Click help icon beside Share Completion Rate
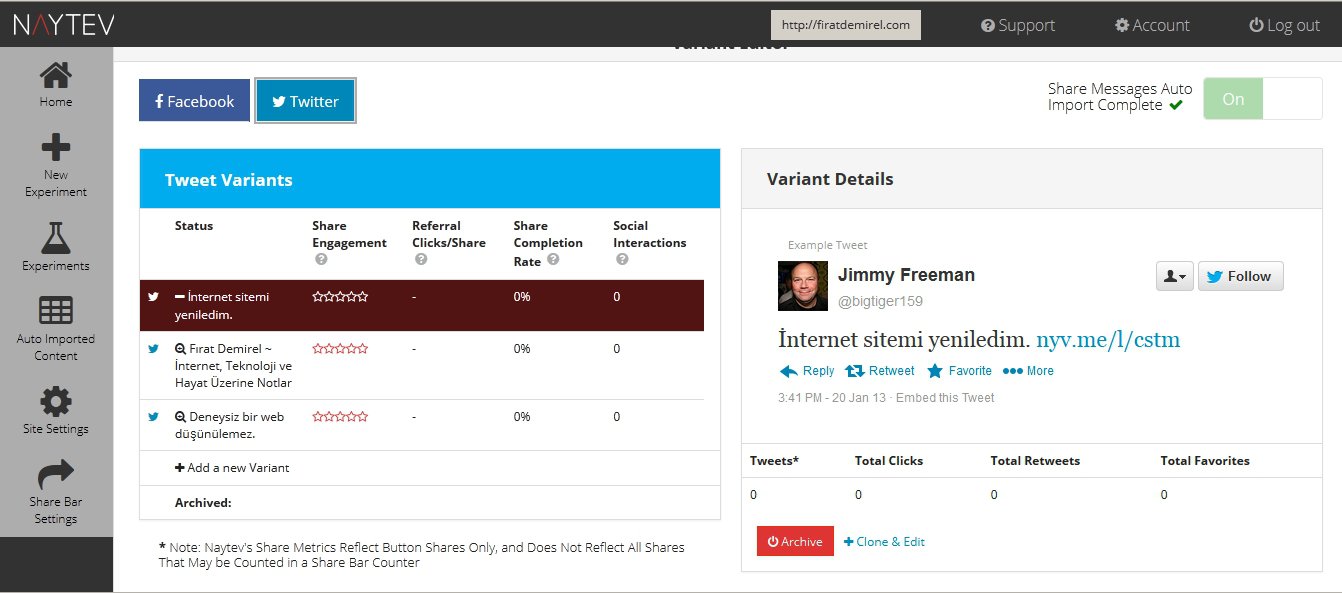The width and height of the screenshot is (1342, 593). 553,261
